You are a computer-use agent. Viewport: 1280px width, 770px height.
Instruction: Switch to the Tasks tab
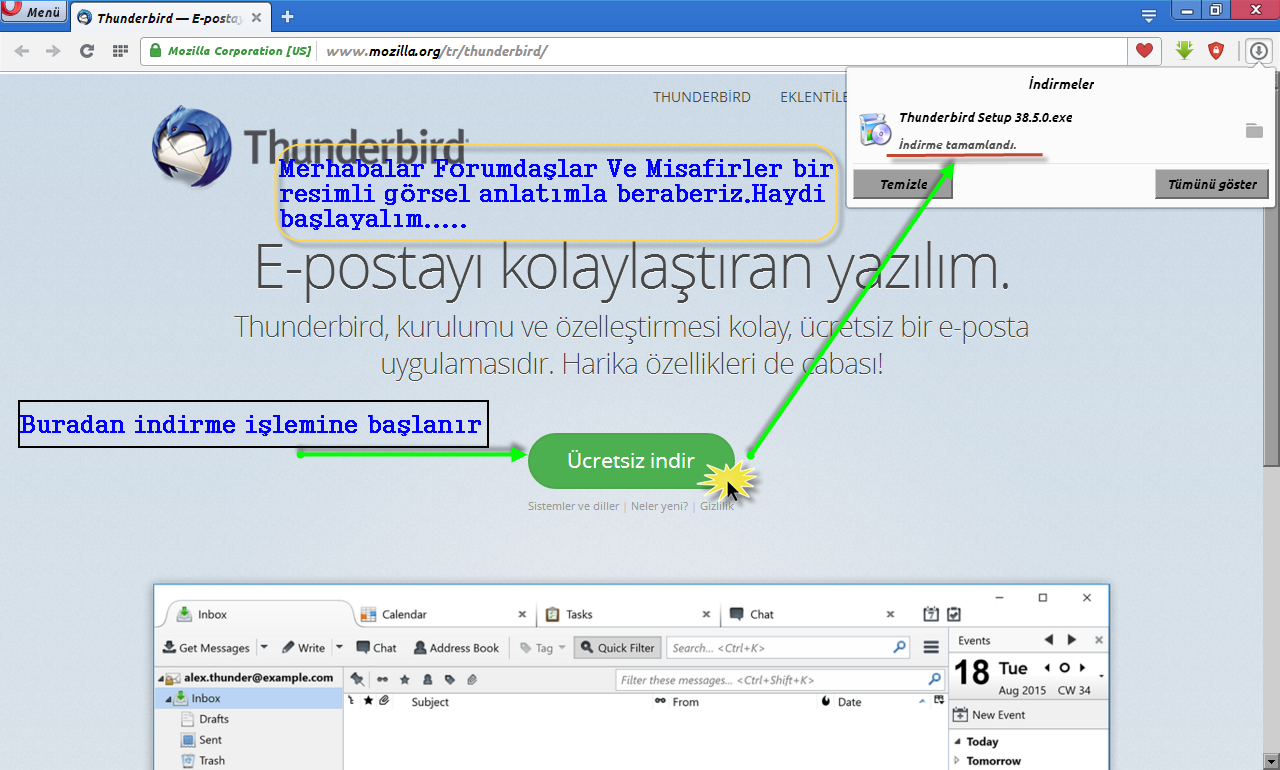tap(627, 614)
